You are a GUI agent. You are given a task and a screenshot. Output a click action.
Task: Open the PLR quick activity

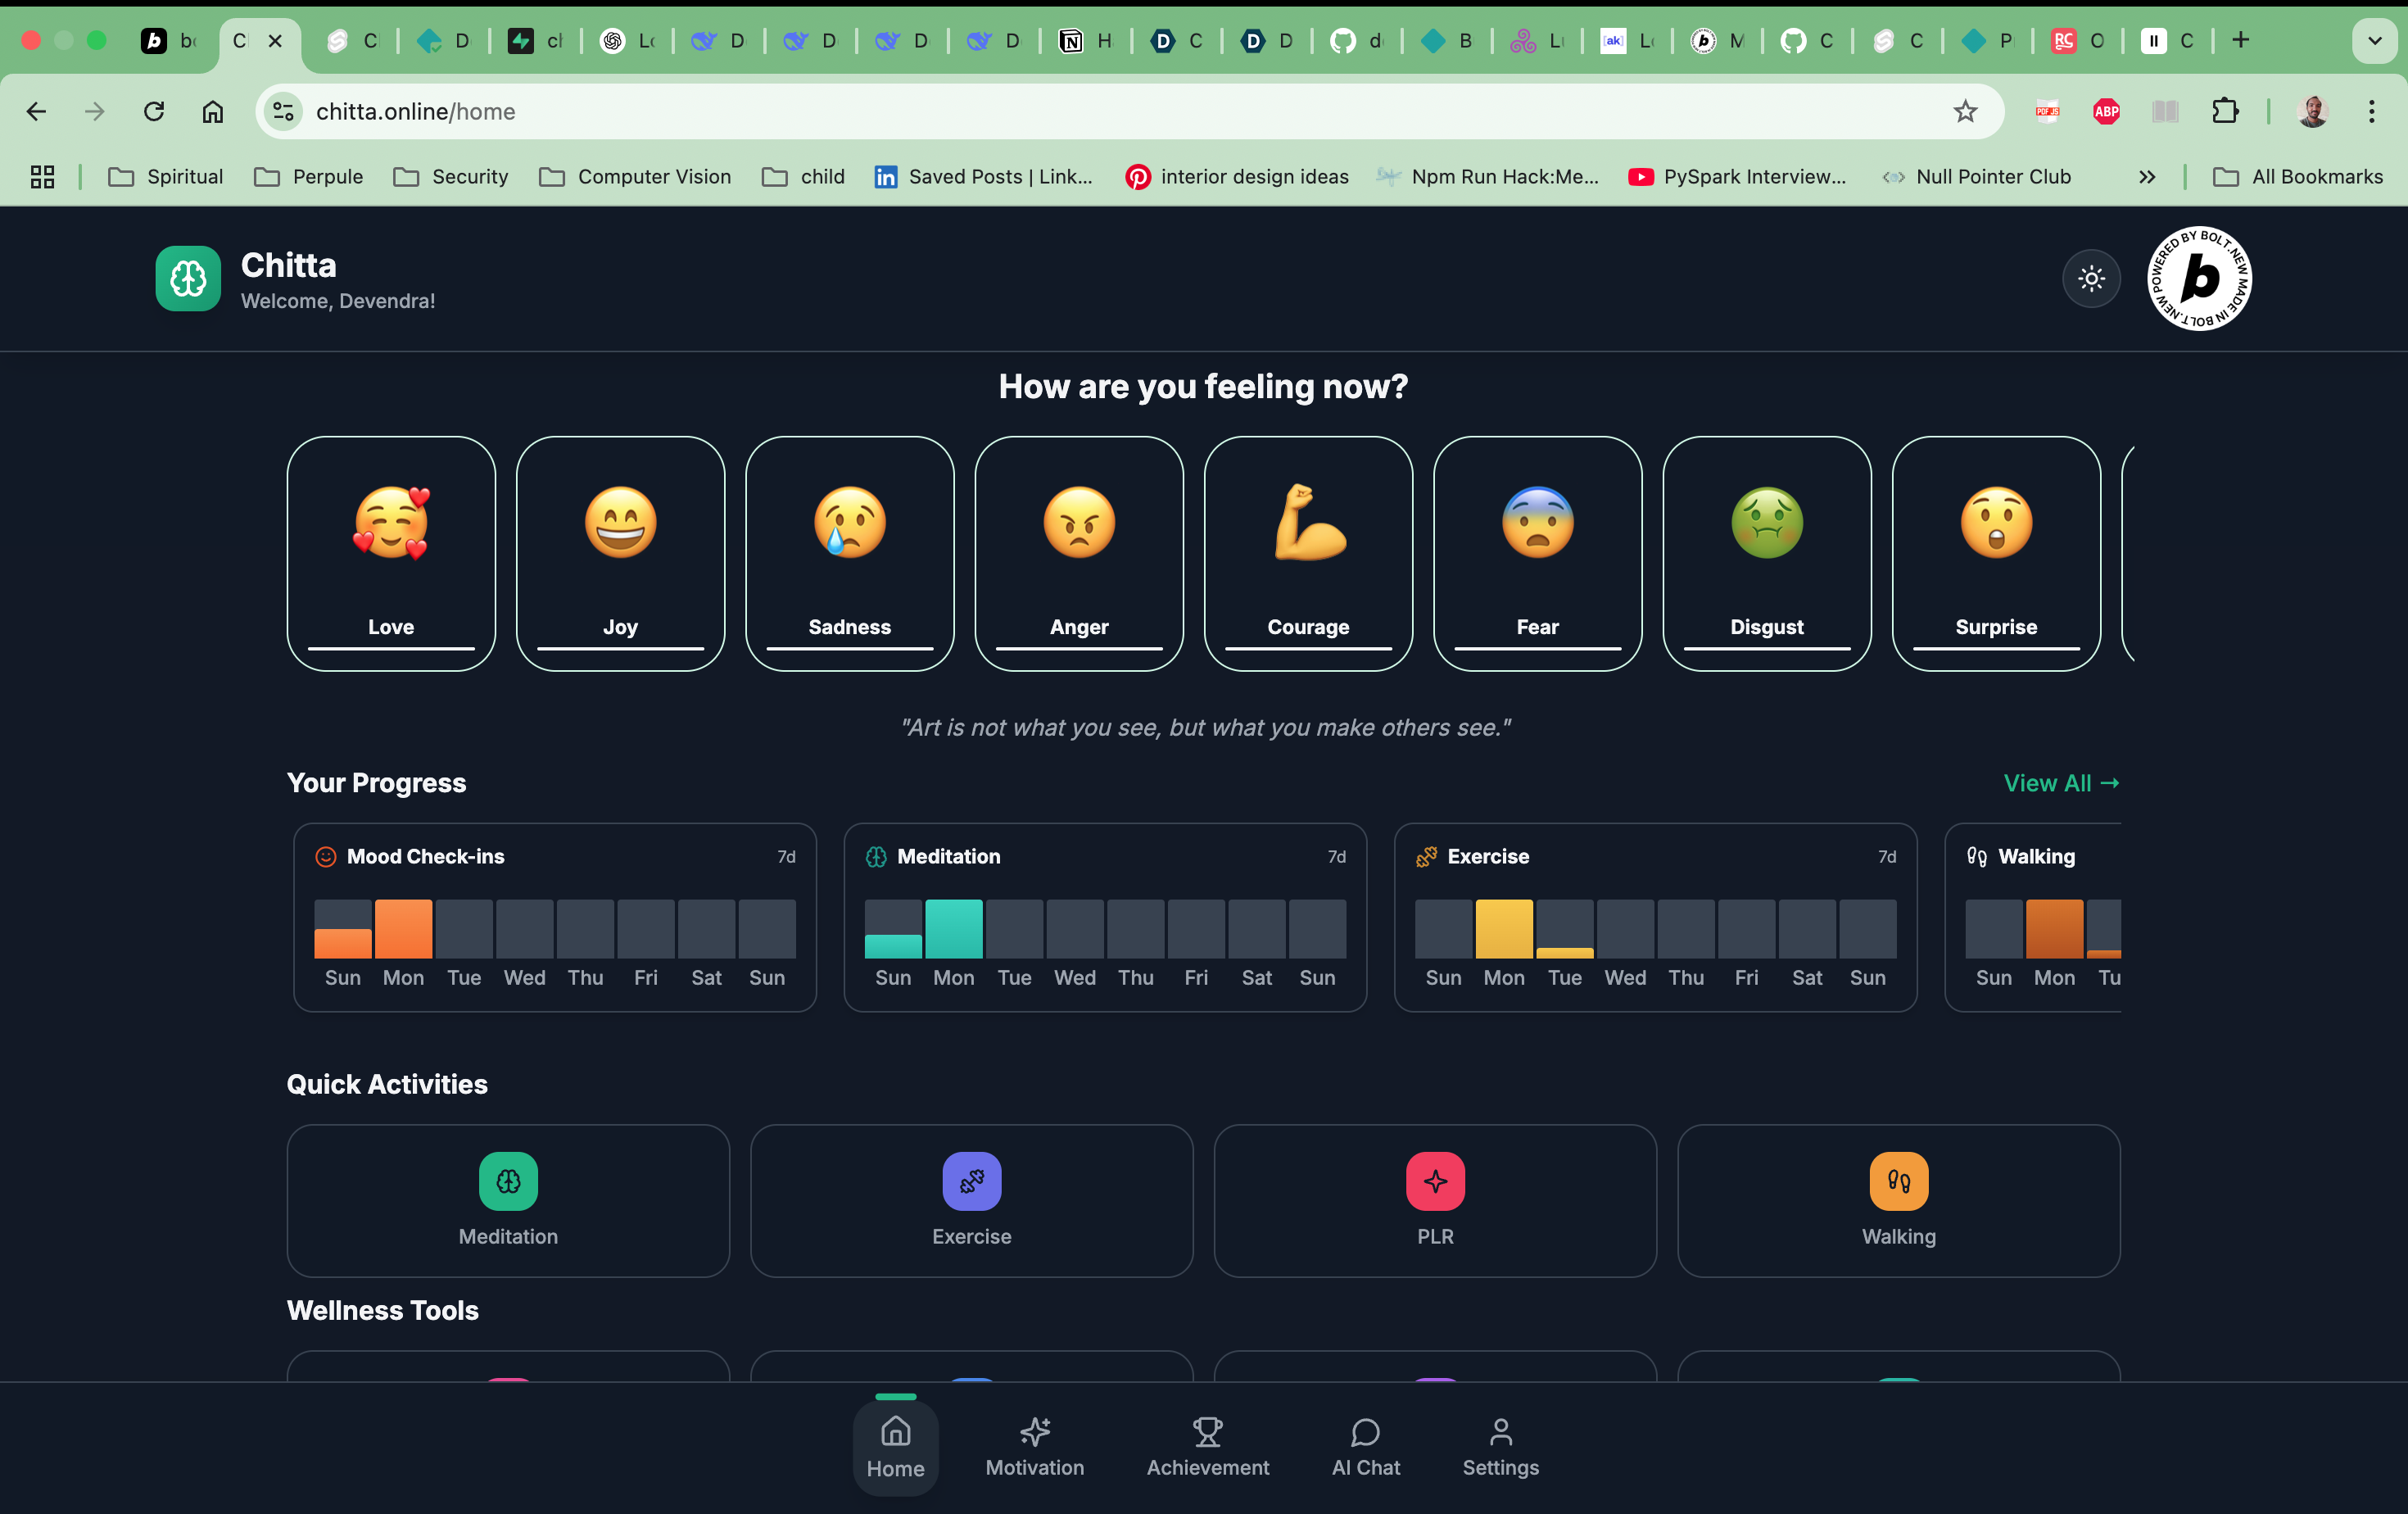point(1435,1200)
